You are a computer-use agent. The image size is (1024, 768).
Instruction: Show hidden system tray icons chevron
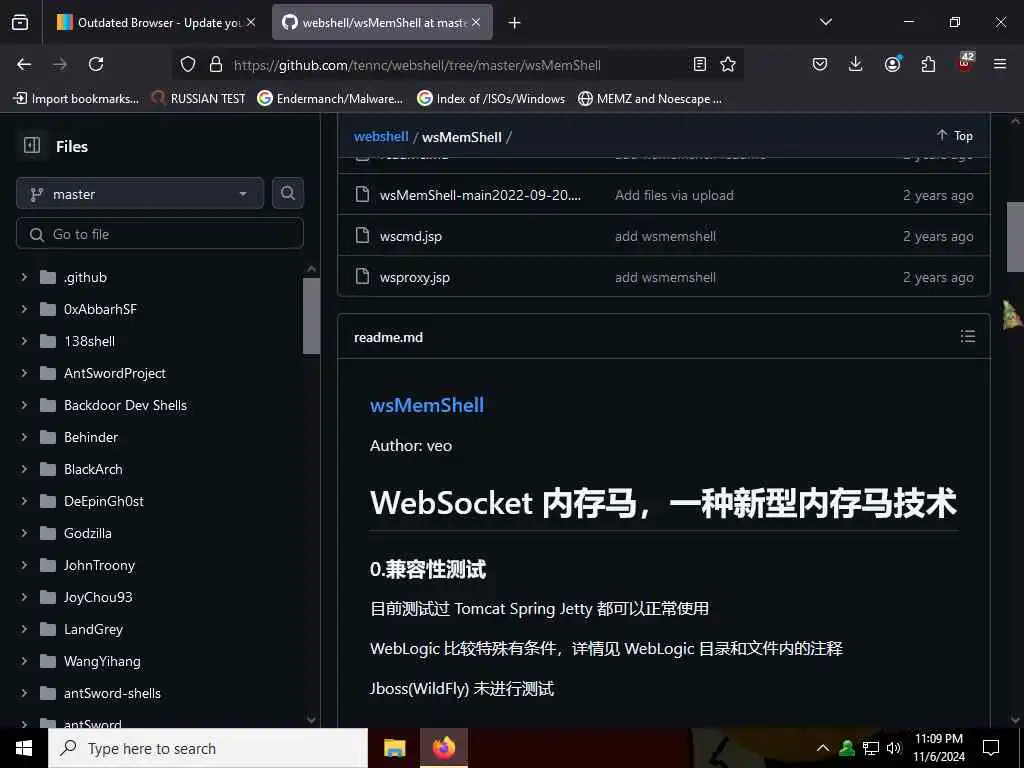823,748
